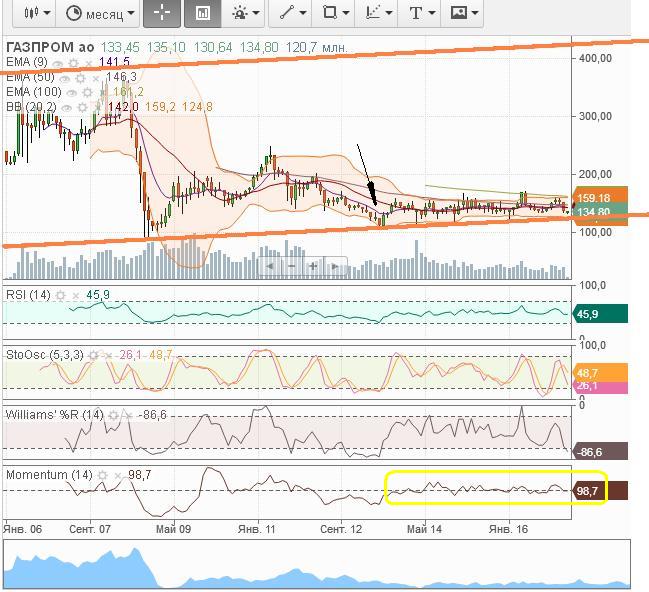Zoom out using the minus control

(291, 266)
